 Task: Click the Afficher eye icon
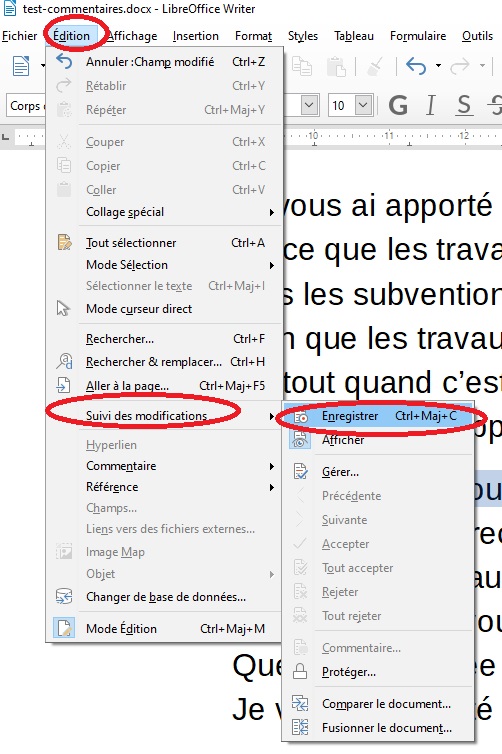pyautogui.click(x=301, y=440)
